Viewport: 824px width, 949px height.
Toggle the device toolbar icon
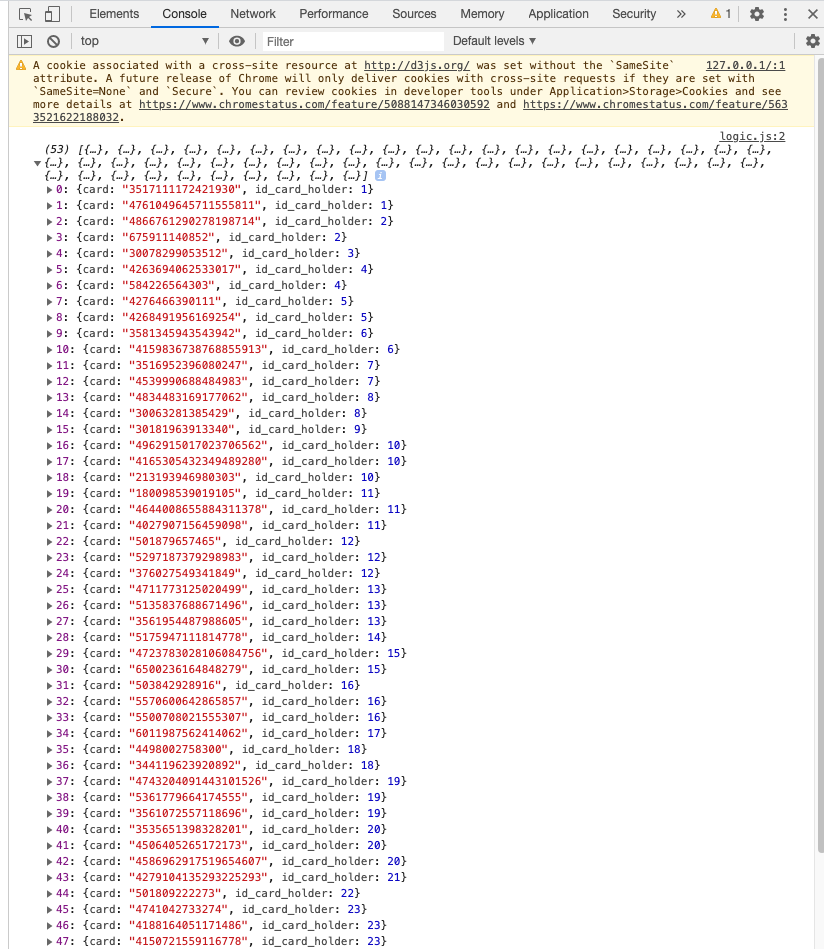53,14
